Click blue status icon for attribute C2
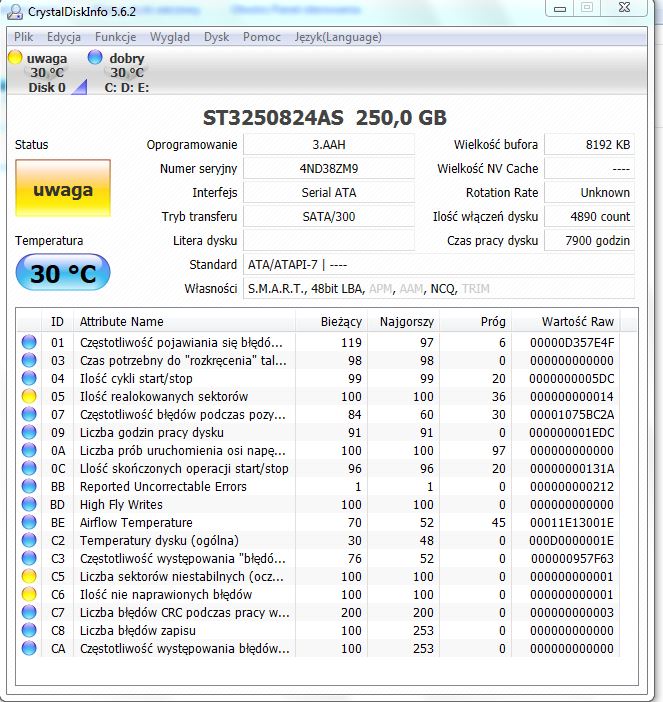The height and width of the screenshot is (702, 663). click(x=29, y=540)
